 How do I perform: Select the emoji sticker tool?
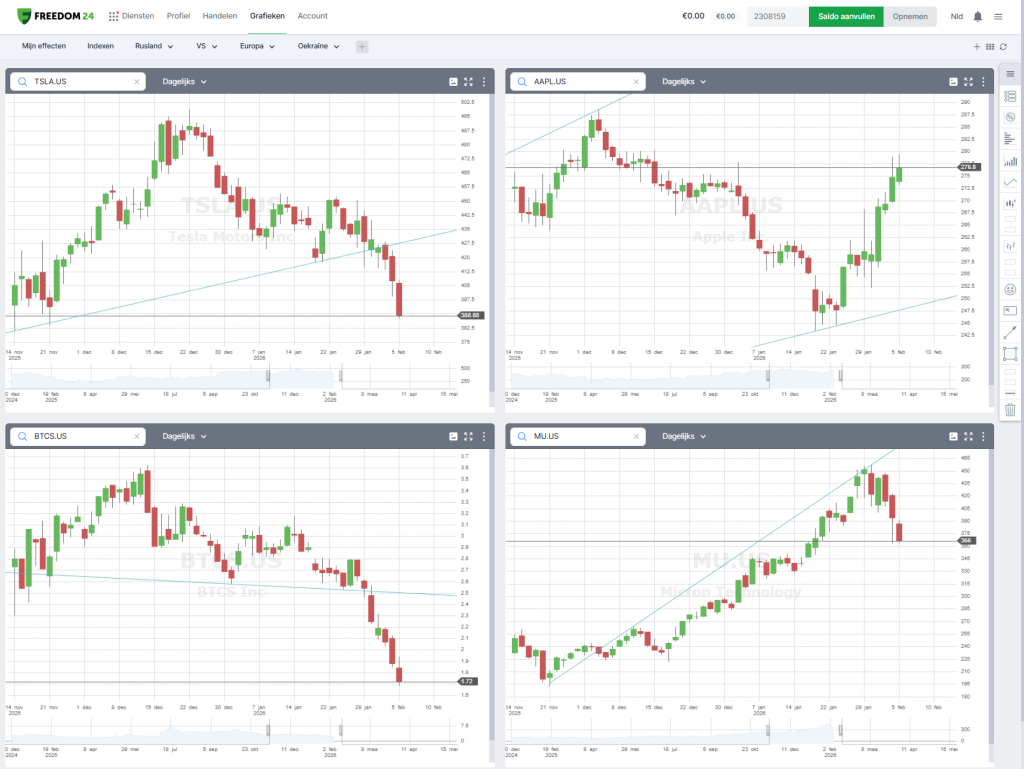pos(1010,289)
